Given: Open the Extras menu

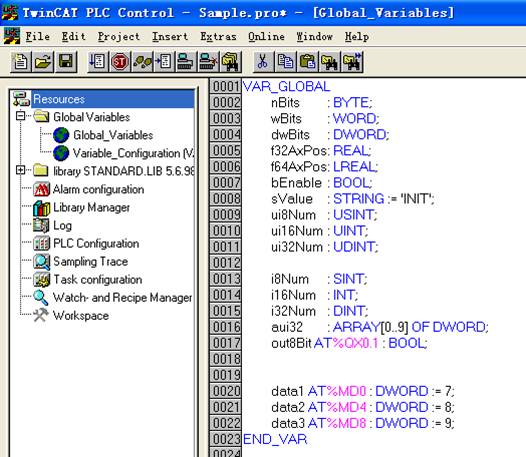Looking at the screenshot, I should (218, 36).
